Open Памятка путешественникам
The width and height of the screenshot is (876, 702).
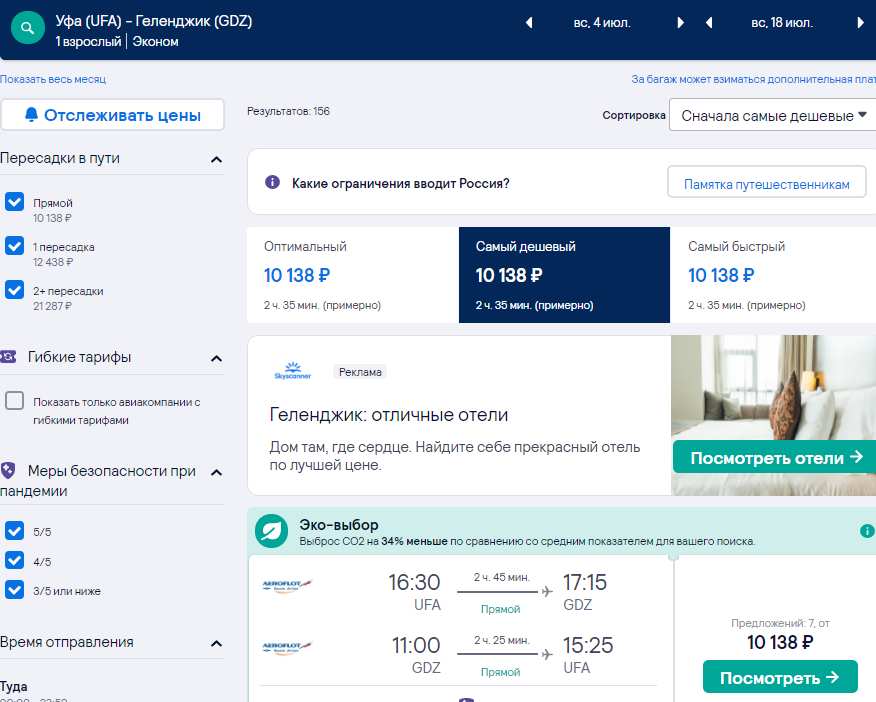(766, 182)
